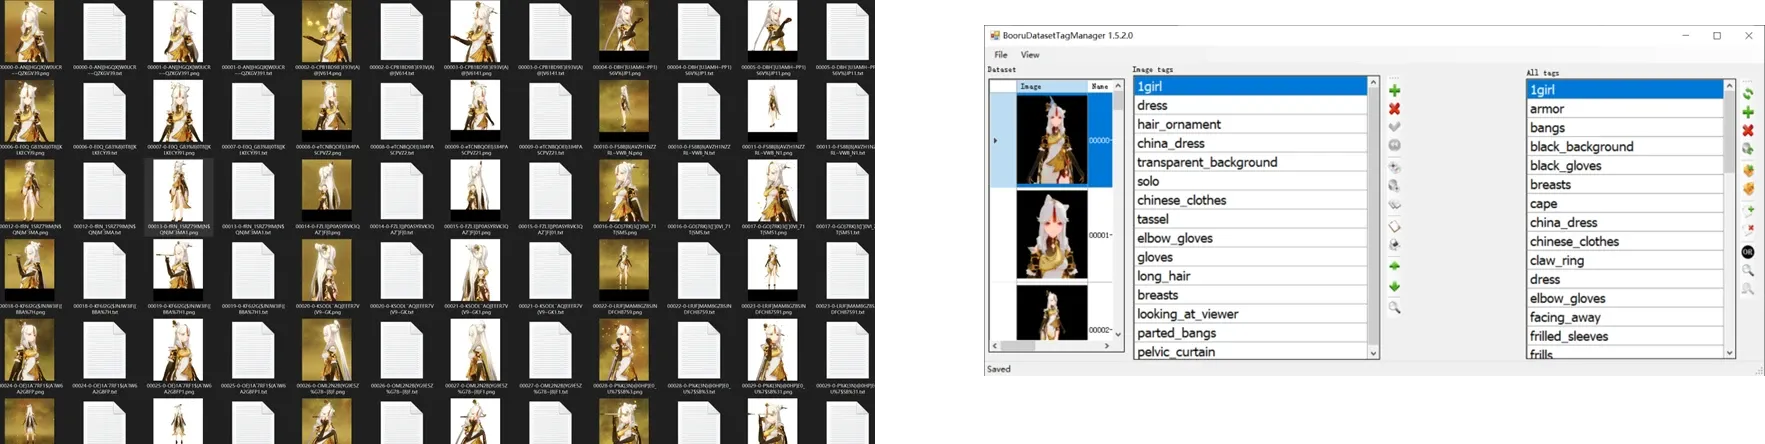Click Dataset vertical scrollbar up arrow
Image resolution: width=1765 pixels, height=444 pixels.
tap(1118, 86)
